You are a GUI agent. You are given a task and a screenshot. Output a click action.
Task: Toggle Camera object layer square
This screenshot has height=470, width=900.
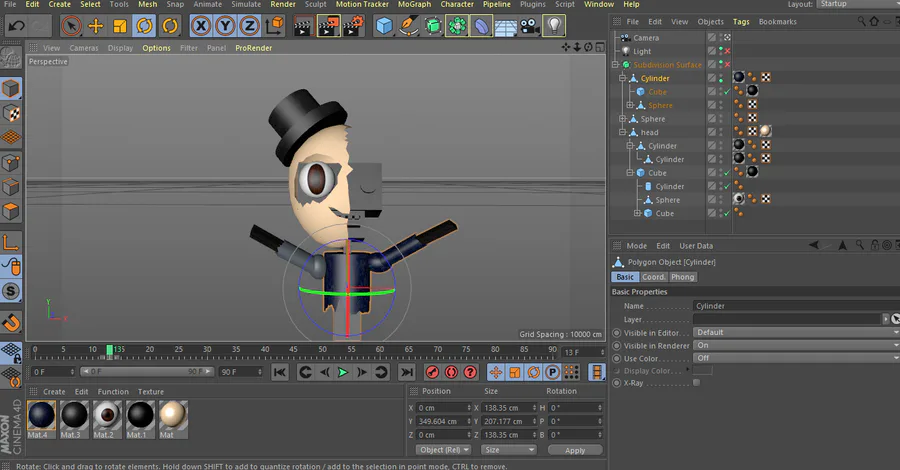coord(712,37)
